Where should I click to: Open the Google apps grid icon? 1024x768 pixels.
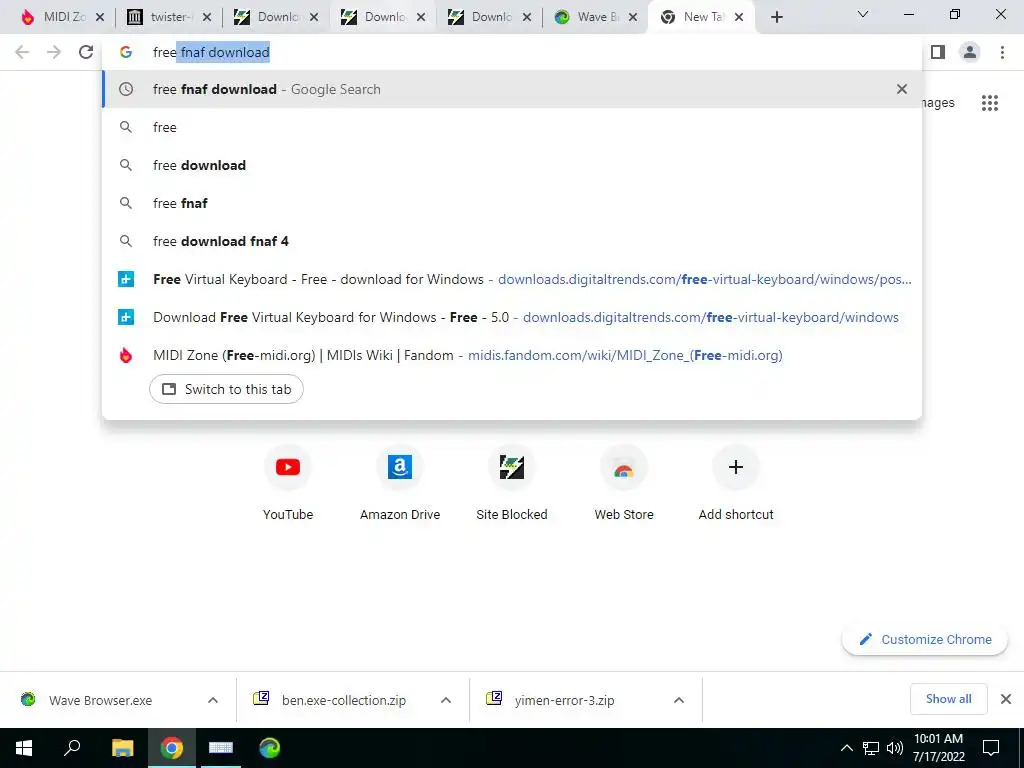pyautogui.click(x=990, y=103)
